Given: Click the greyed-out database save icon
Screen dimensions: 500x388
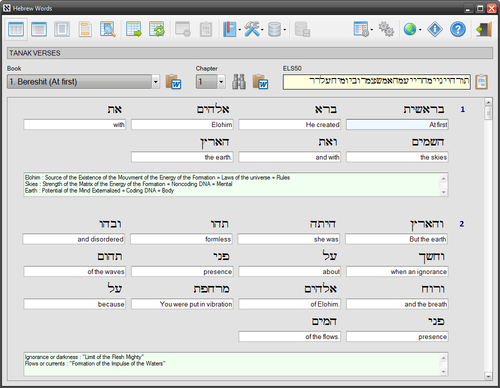Looking at the screenshot, I should [x=302, y=30].
